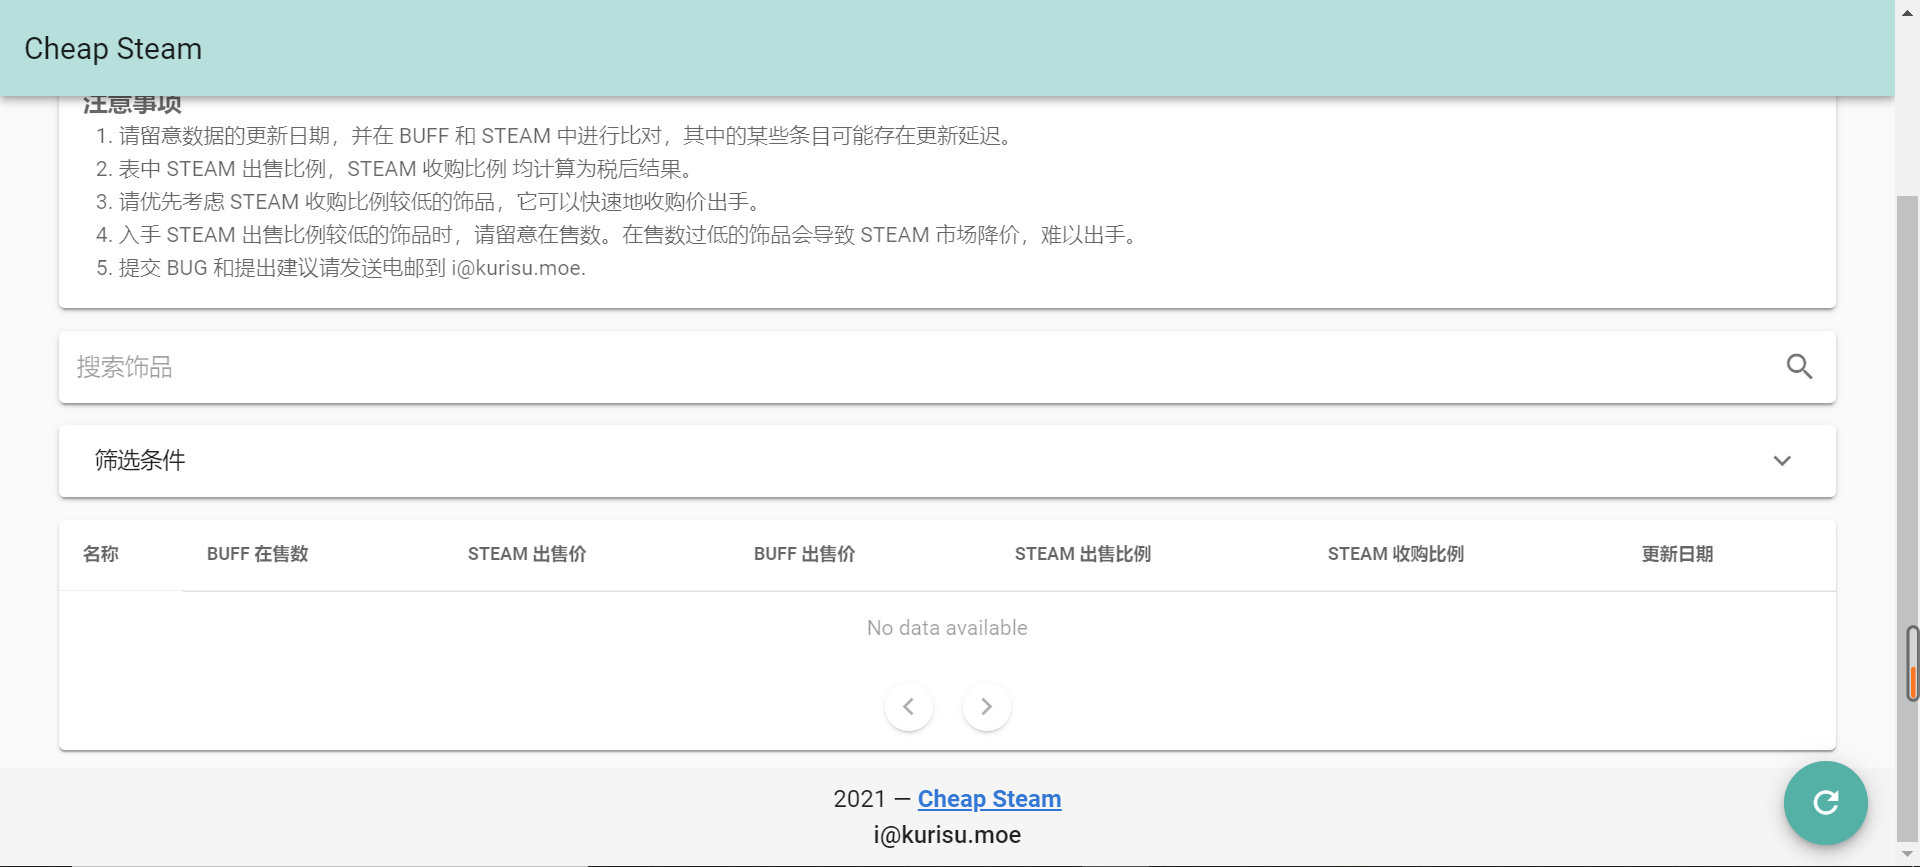The image size is (1920, 867).
Task: Open the 筛选条件 panel header
Action: [947, 461]
